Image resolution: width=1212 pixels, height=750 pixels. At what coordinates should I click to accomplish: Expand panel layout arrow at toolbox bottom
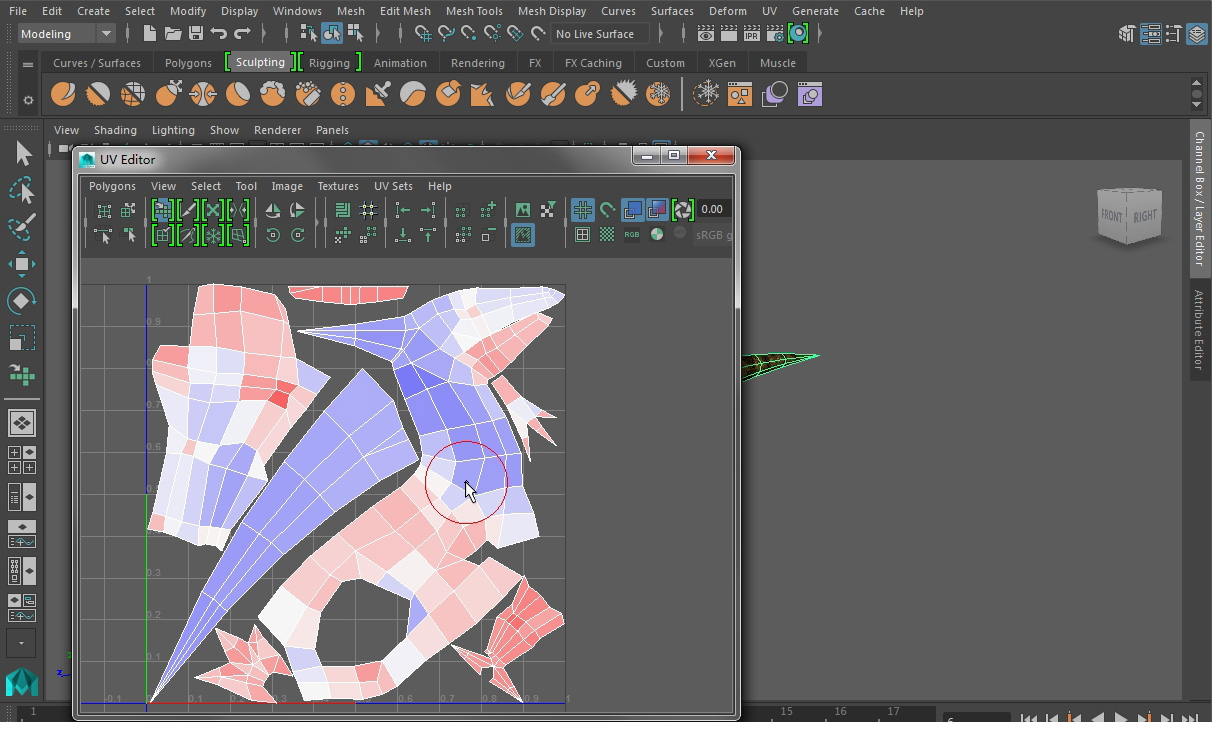(21, 643)
